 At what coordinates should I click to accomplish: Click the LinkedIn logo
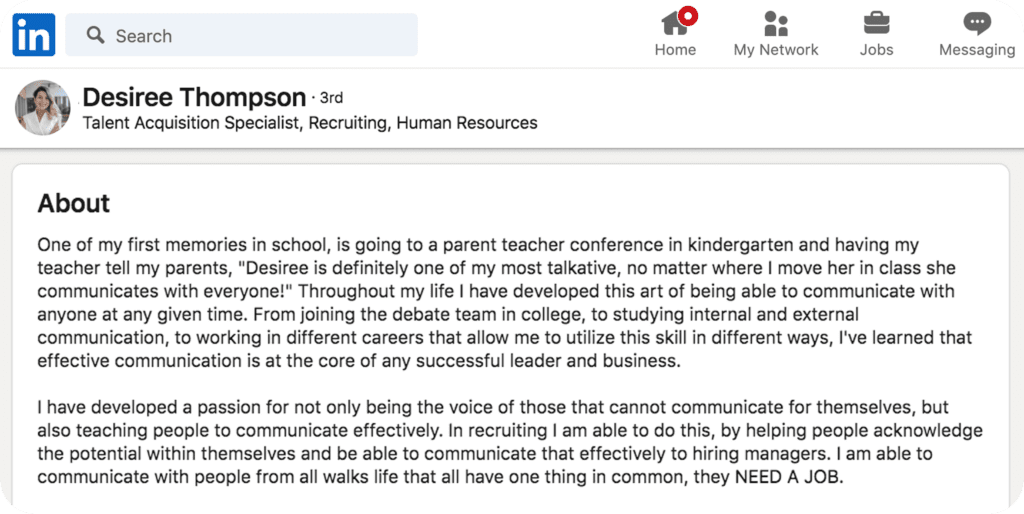[34, 35]
